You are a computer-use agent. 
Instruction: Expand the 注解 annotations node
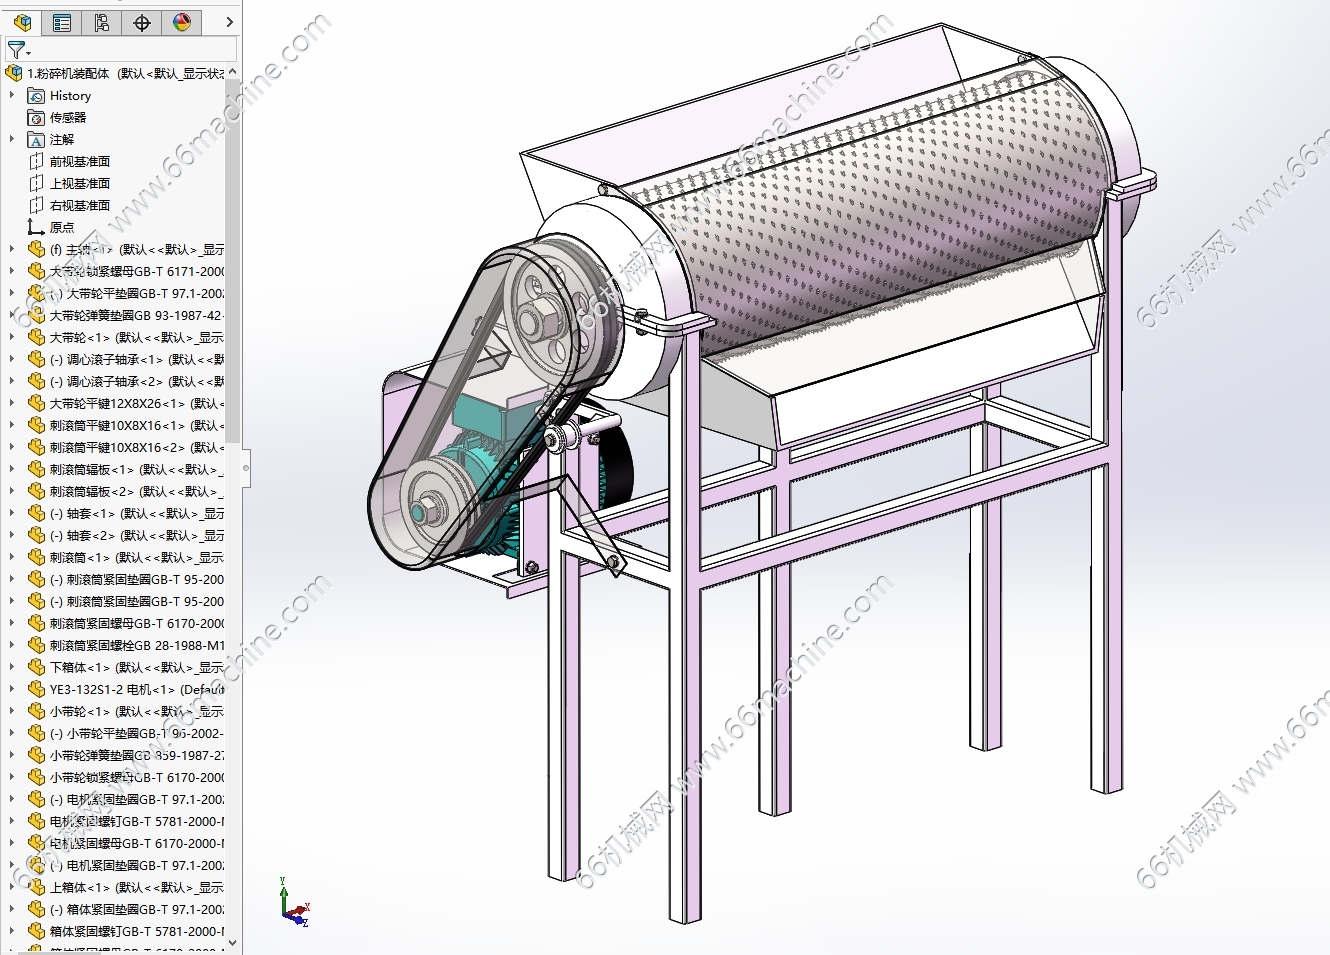point(12,140)
